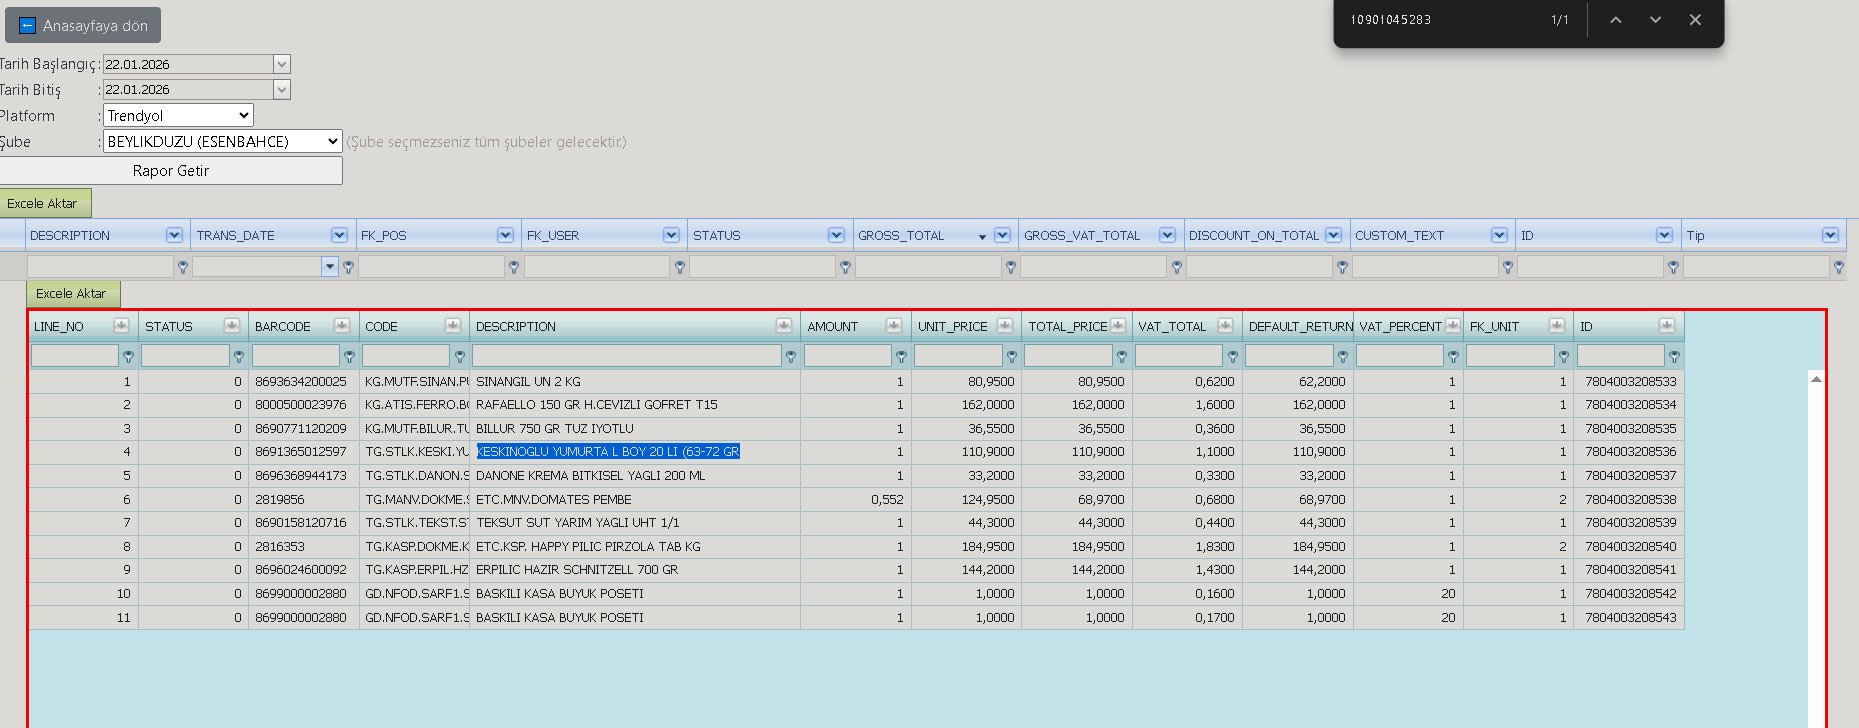Select highlighted KESKINOGLU YUMURTA L BOY cell

[x=635, y=452]
